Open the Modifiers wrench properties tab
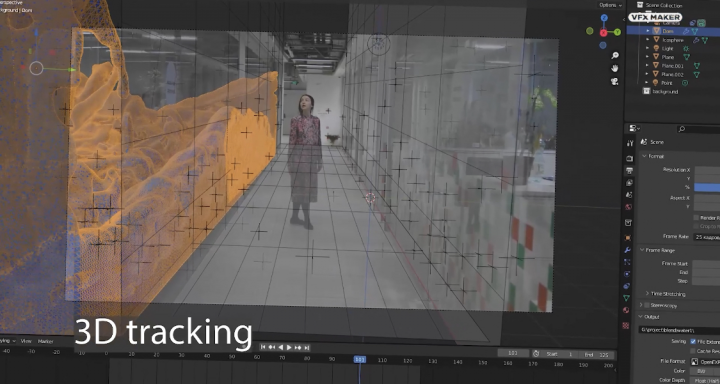Viewport: 720px width, 384px height. pos(628,250)
